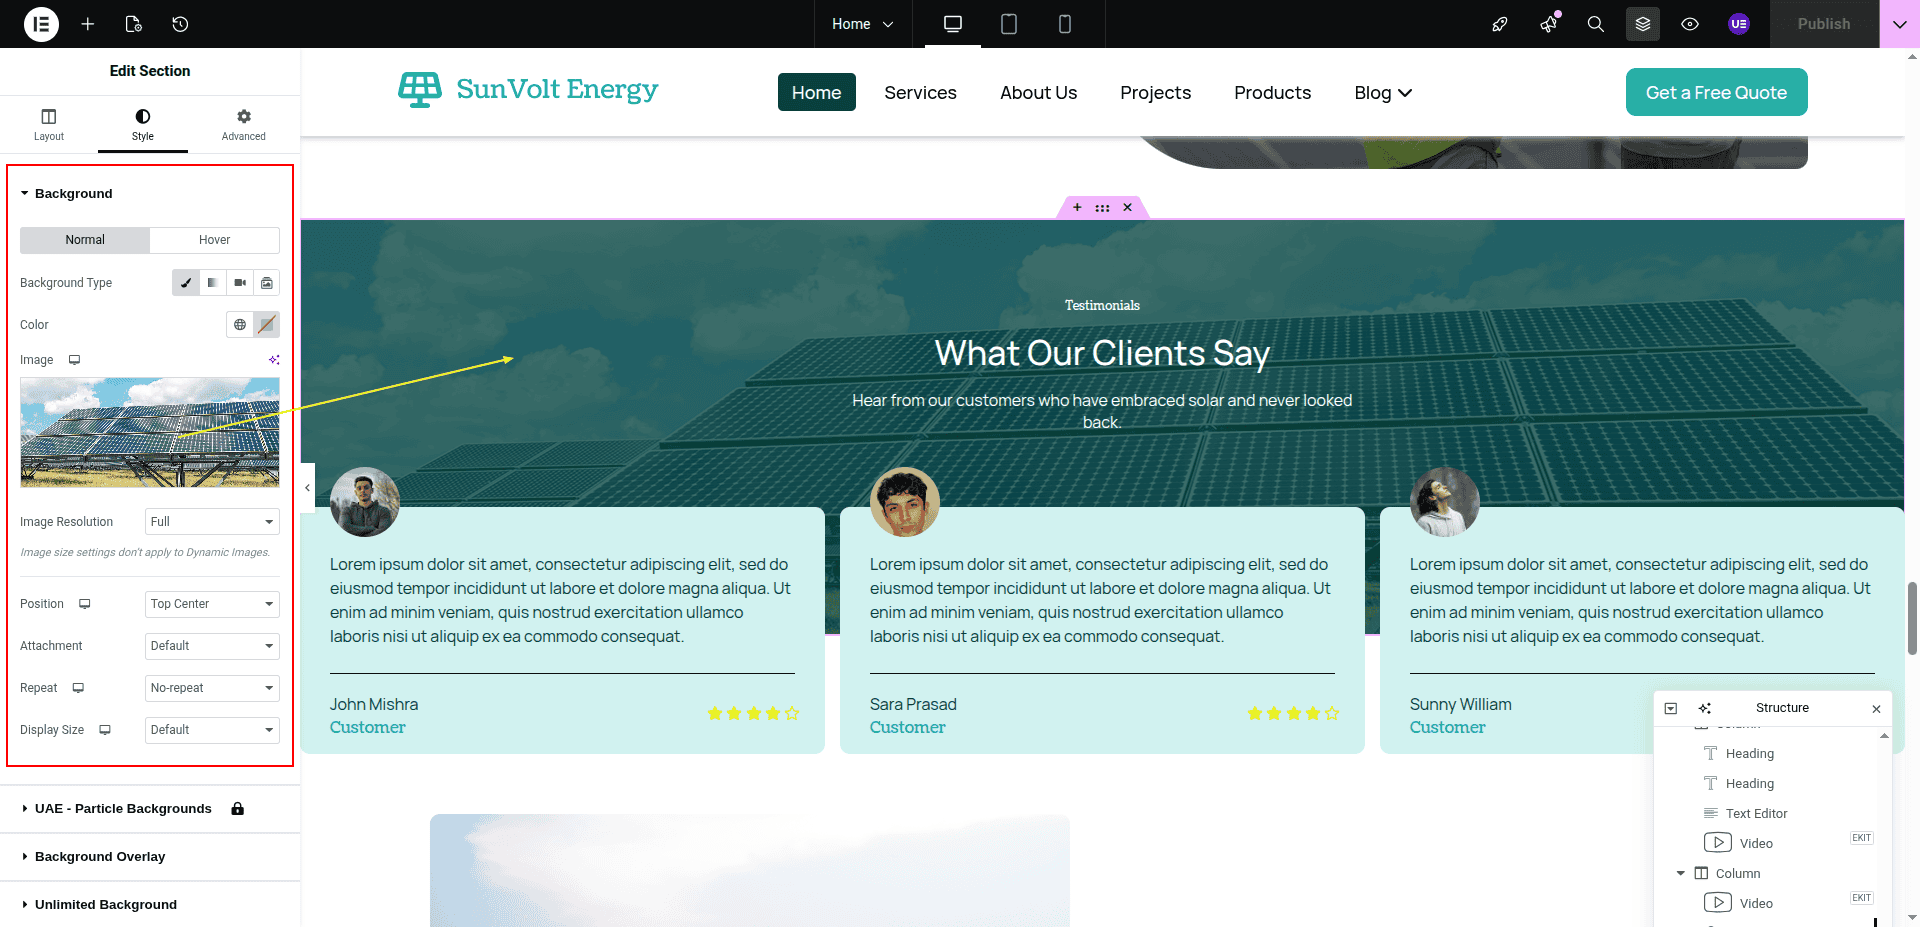
Task: Click the add element plus icon
Action: coord(88,24)
